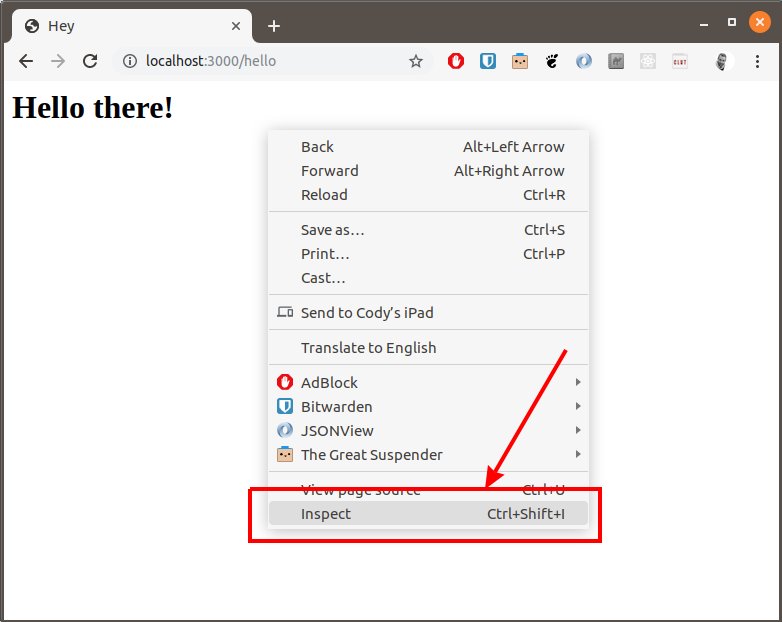The image size is (782, 622).
Task: Open the Bitwarden extension toolbar icon
Action: 488,61
